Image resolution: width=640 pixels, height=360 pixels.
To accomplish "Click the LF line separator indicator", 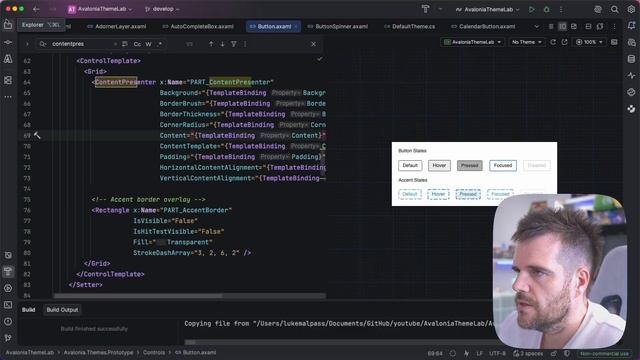I will [479, 353].
